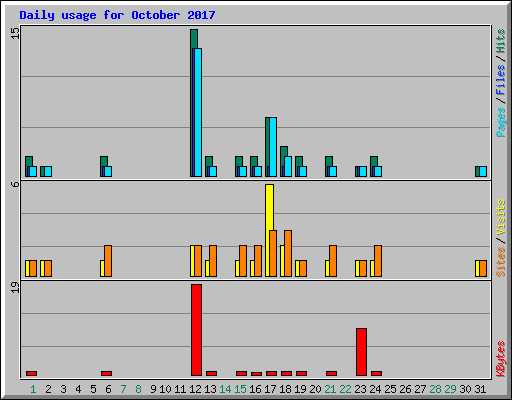Click the orange Sites bar for day 24
The width and height of the screenshot is (512, 400).
coord(378,261)
